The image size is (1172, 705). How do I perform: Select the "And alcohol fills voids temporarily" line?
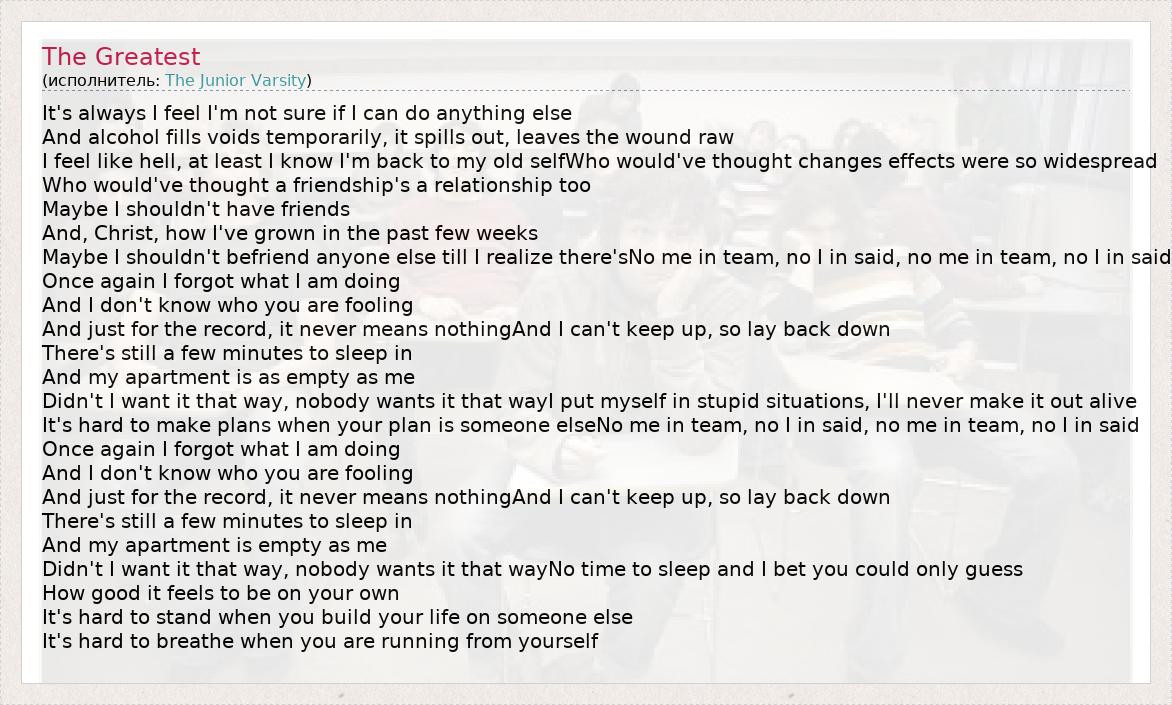coord(388,137)
